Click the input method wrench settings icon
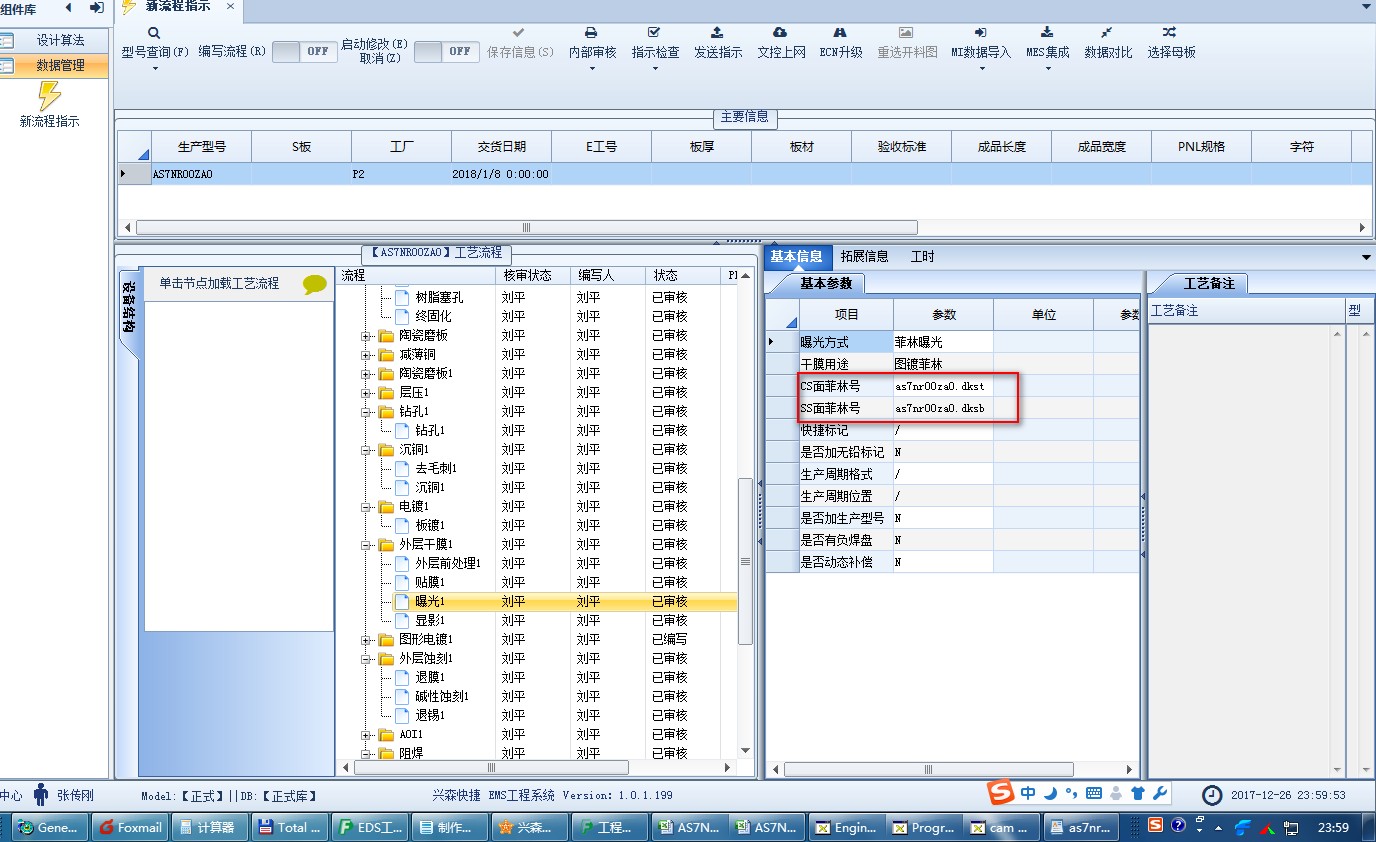Viewport: 1376px width, 842px height. coord(1160,793)
